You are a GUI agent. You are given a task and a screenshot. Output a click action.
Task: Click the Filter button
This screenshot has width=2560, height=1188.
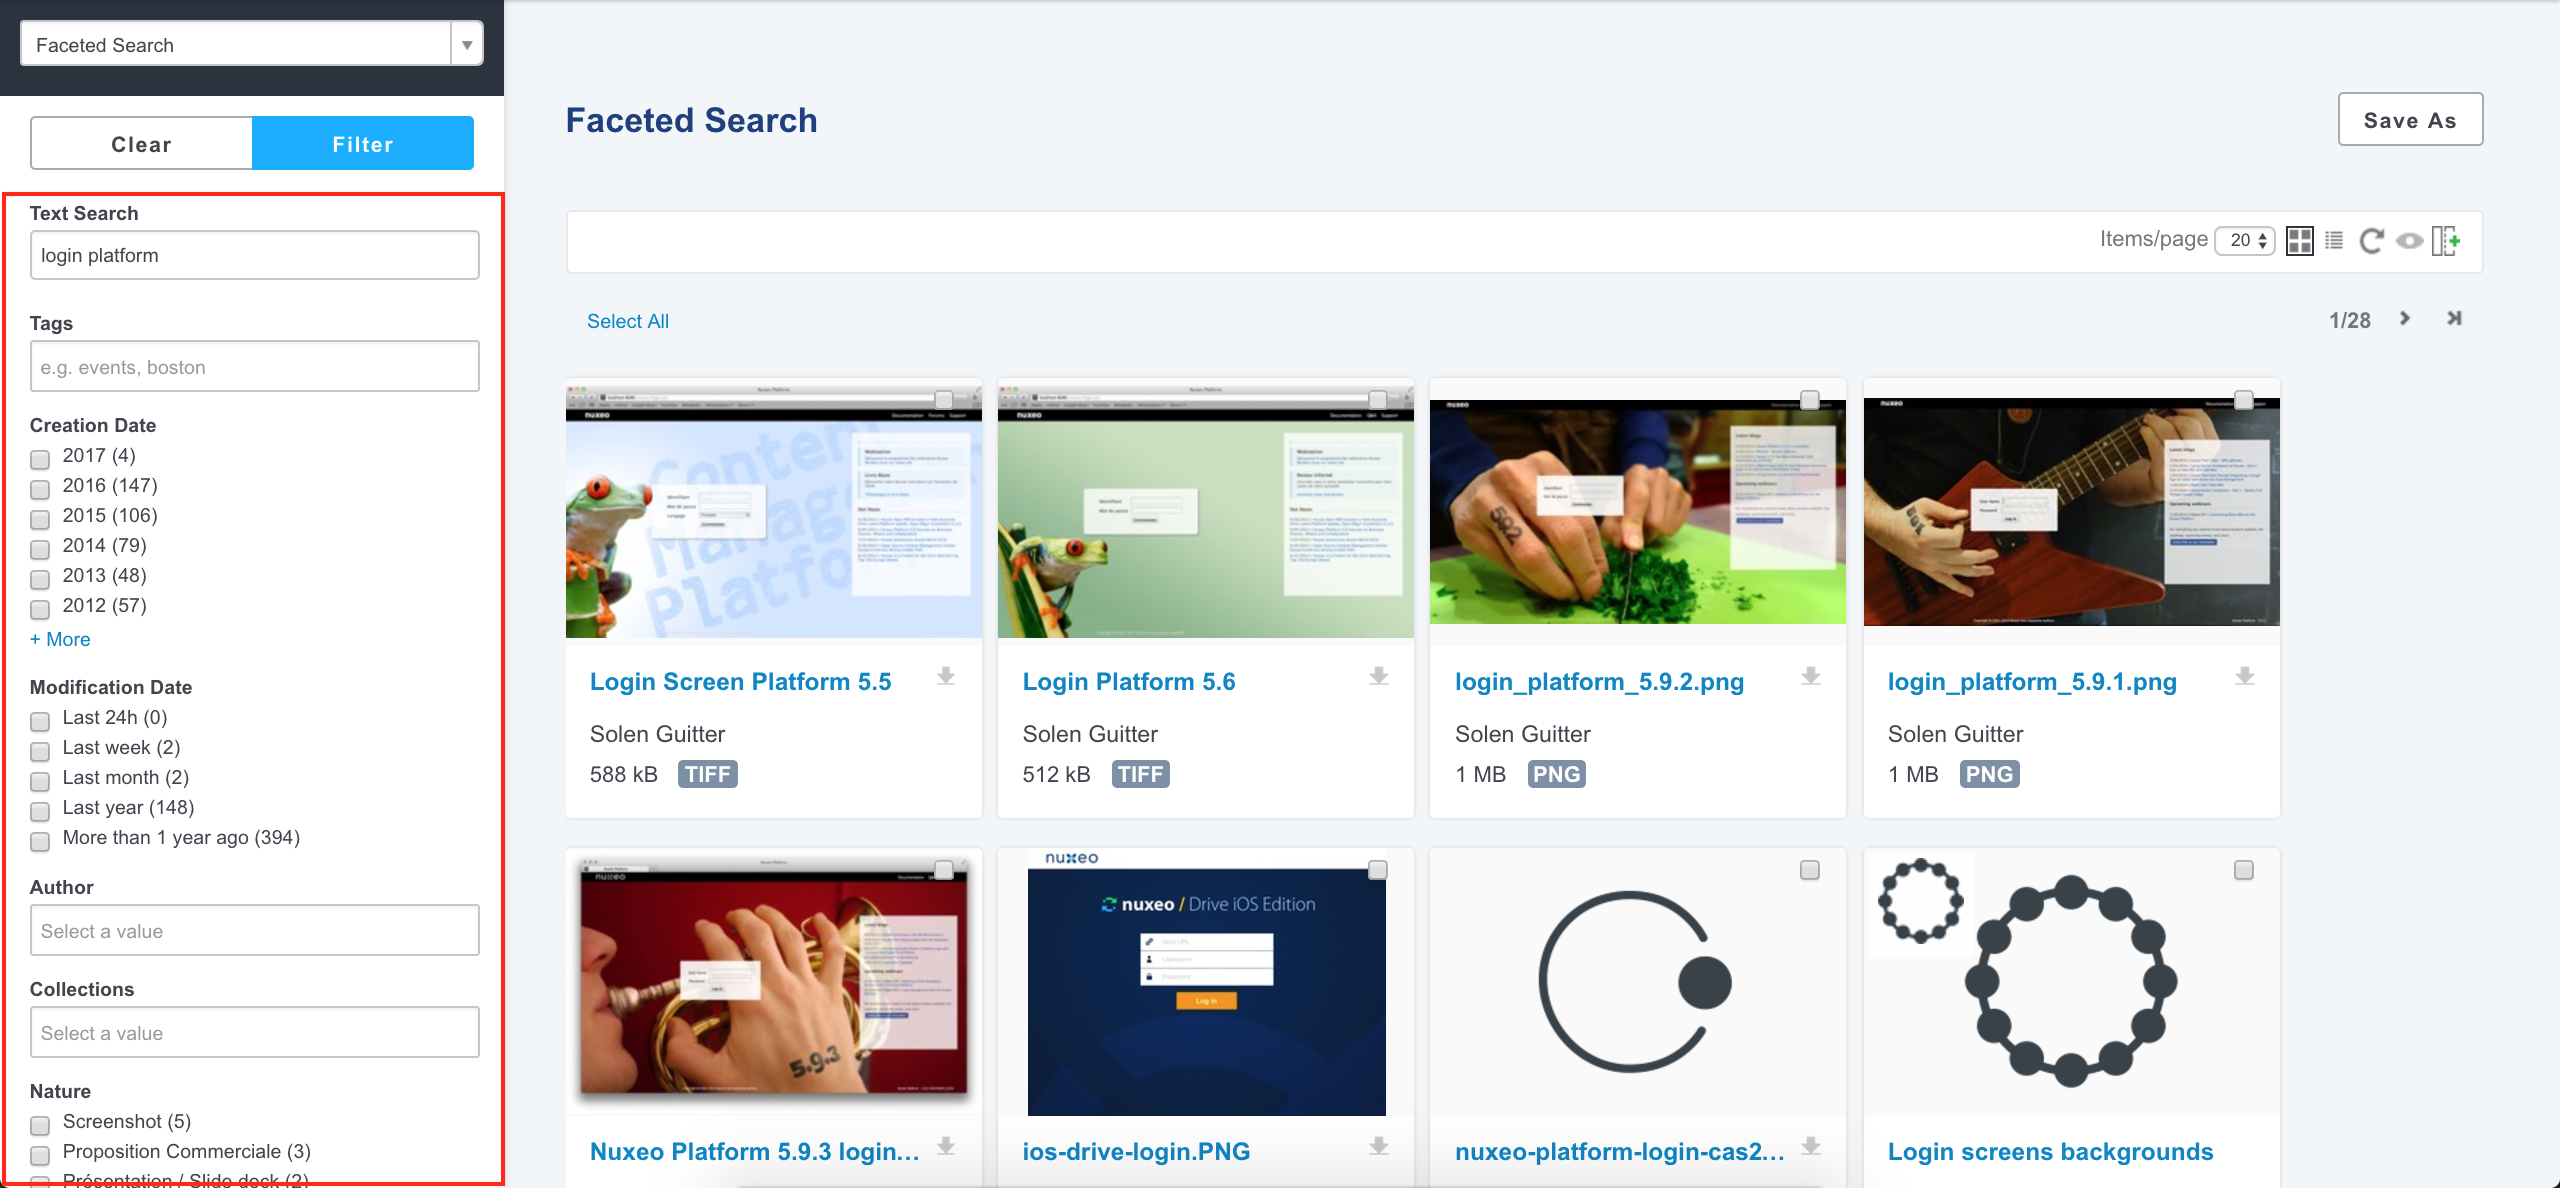(363, 144)
